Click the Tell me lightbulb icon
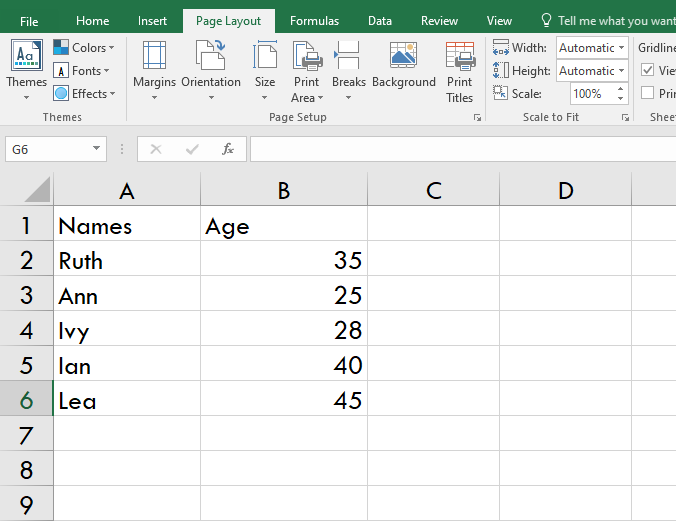 (546, 20)
